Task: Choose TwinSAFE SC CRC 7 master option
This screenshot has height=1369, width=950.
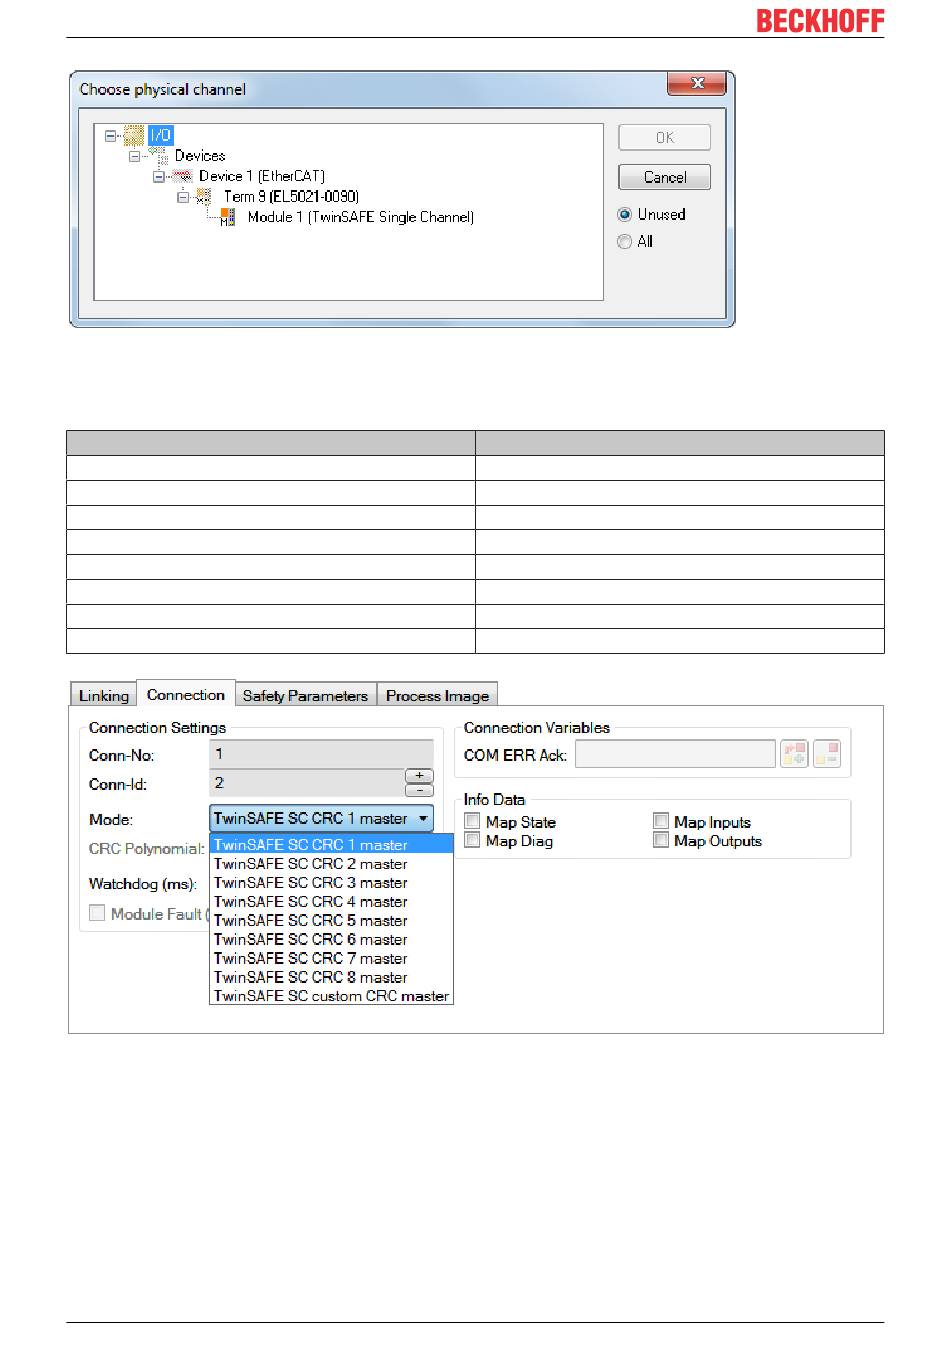Action: coord(331,959)
